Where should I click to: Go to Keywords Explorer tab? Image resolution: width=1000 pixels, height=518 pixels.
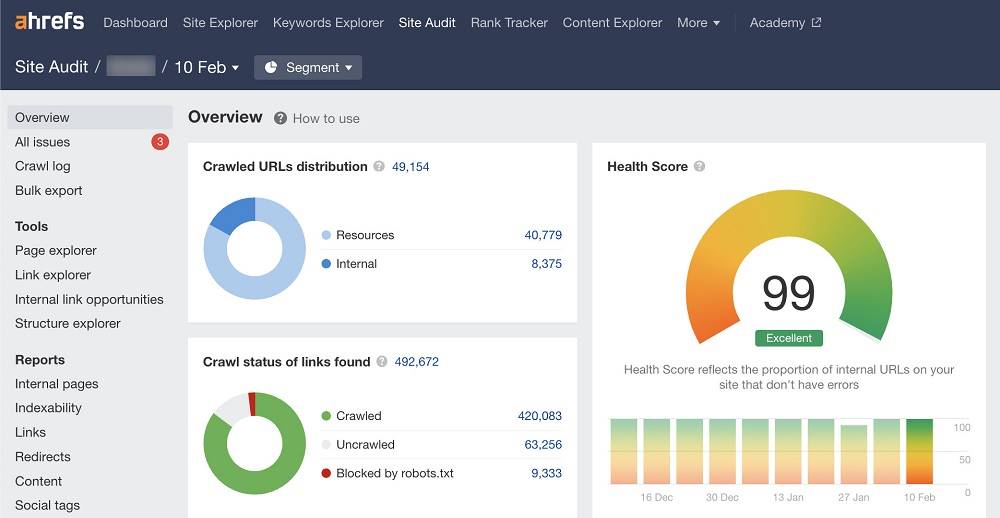[328, 22]
